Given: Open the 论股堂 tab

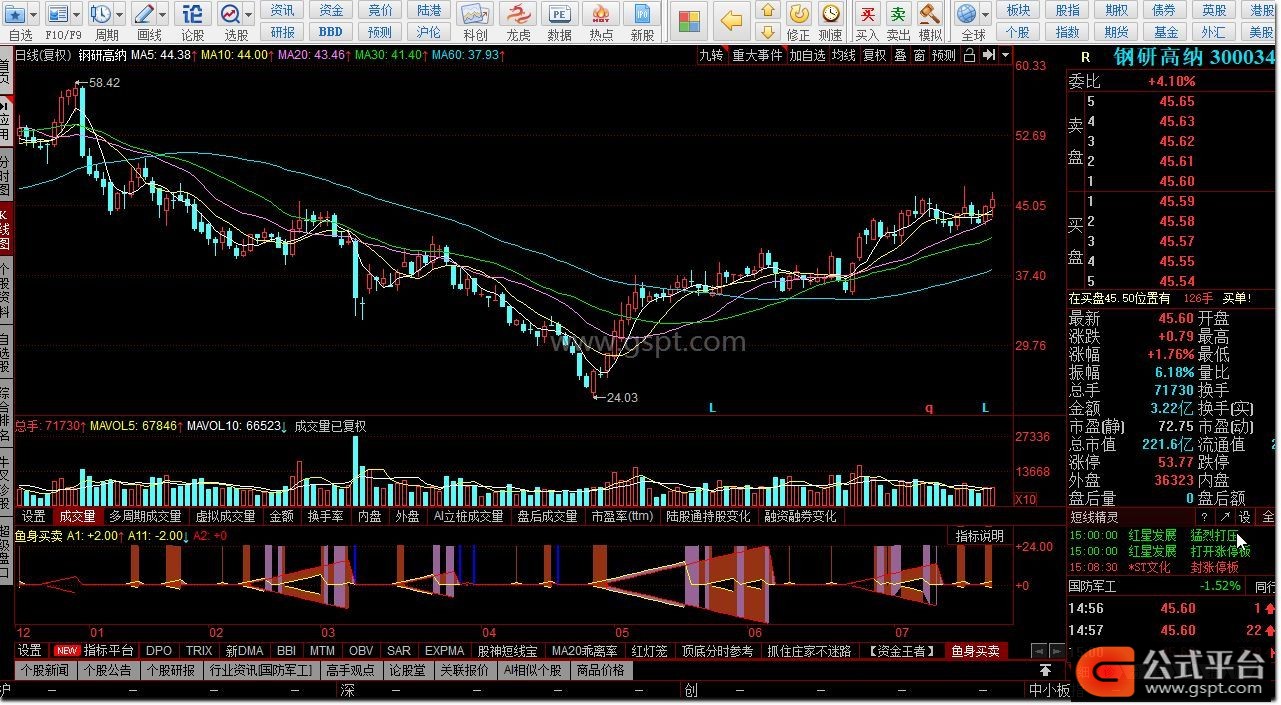Looking at the screenshot, I should [407, 670].
